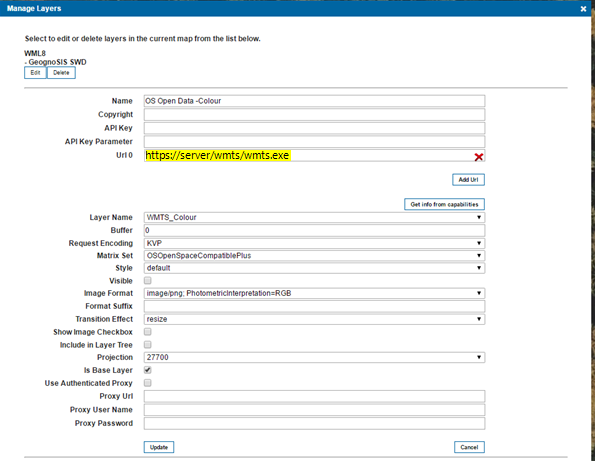Cancel the layer edit
Image resolution: width=595 pixels, height=461 pixels.
pos(469,447)
